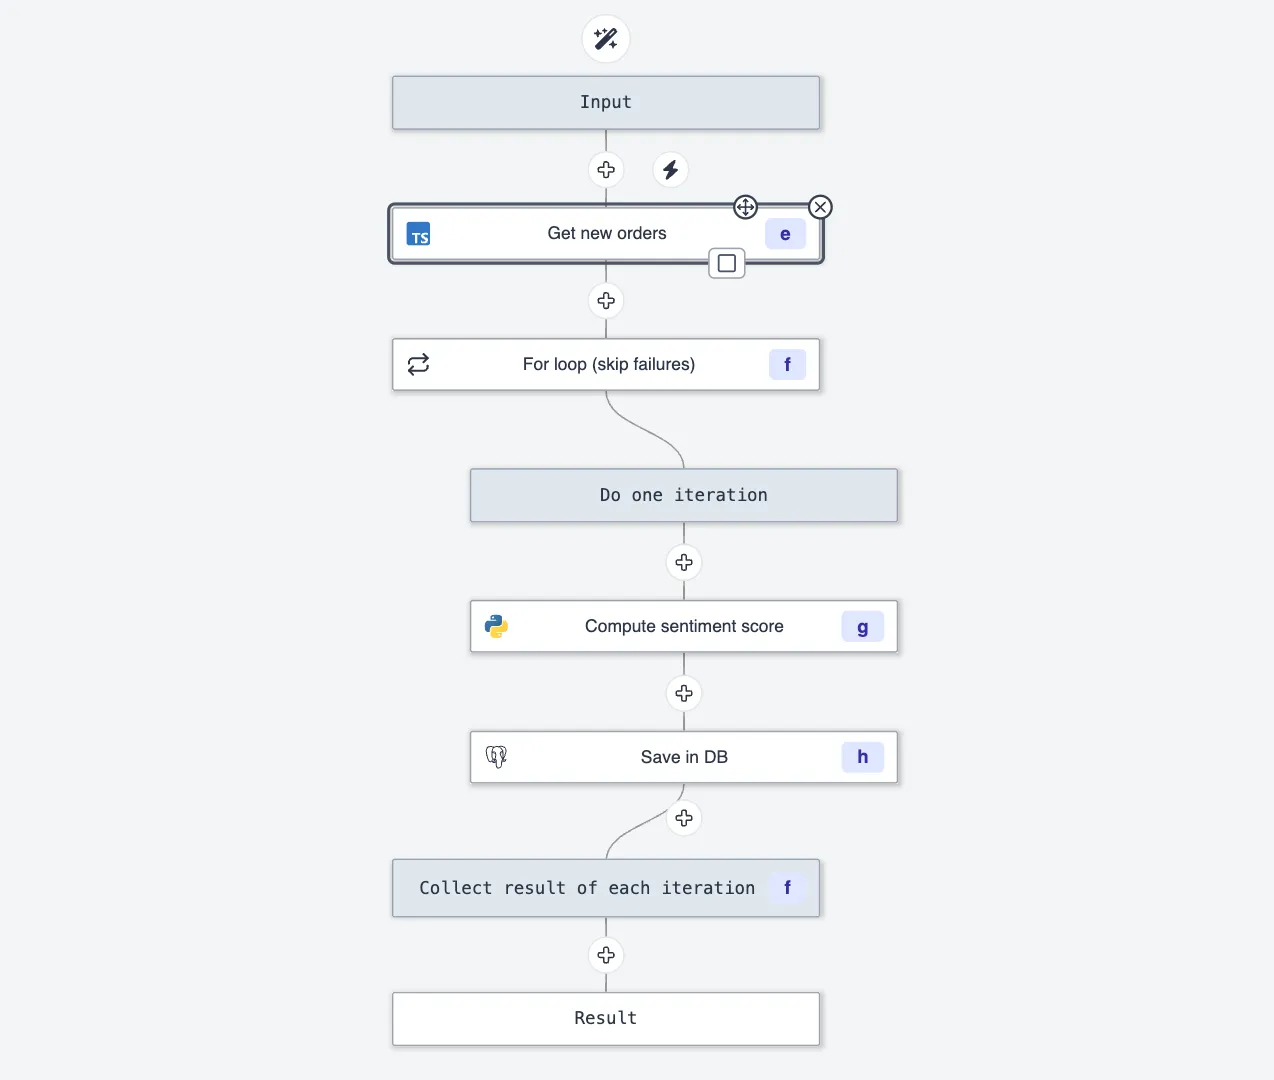
Task: Click the square stop icon on Get new orders
Action: tap(727, 264)
